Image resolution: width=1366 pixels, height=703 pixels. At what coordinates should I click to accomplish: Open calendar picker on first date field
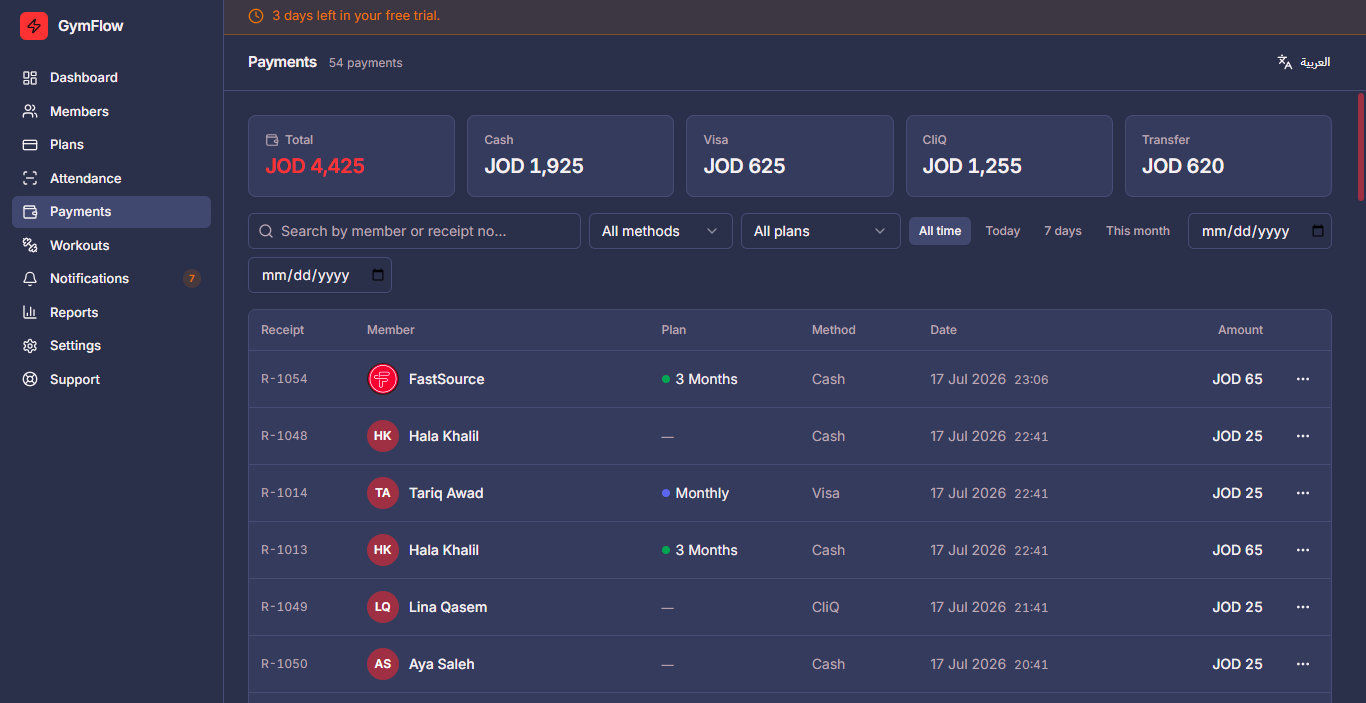click(x=1318, y=231)
